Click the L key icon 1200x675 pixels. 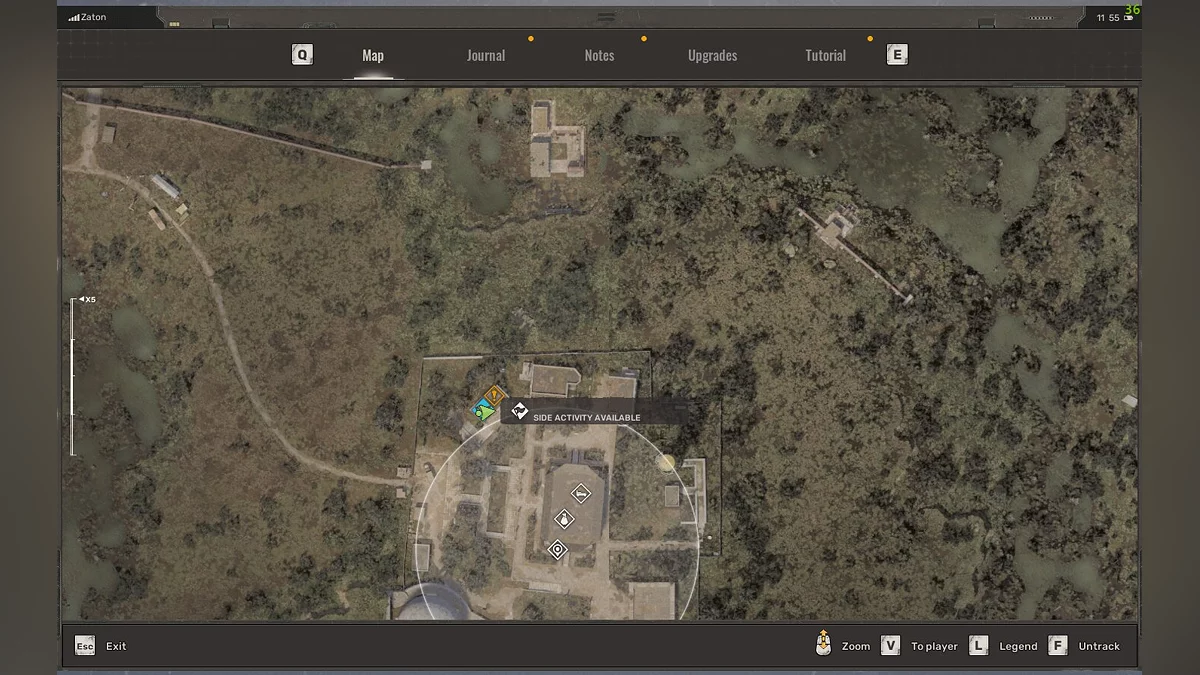[978, 646]
